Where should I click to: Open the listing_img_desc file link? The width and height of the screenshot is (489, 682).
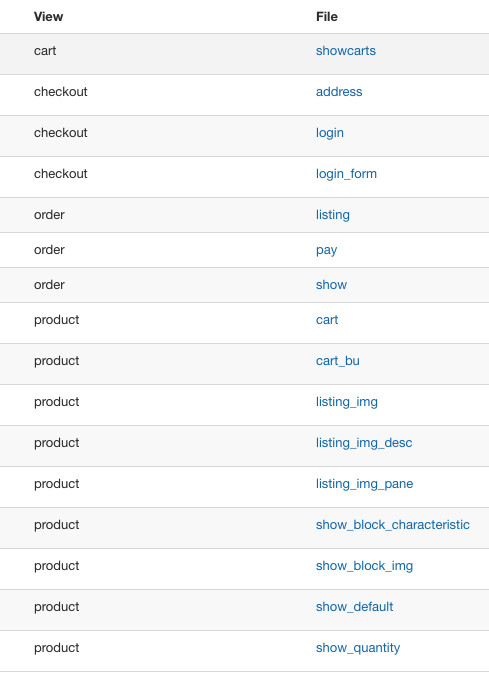coord(364,443)
